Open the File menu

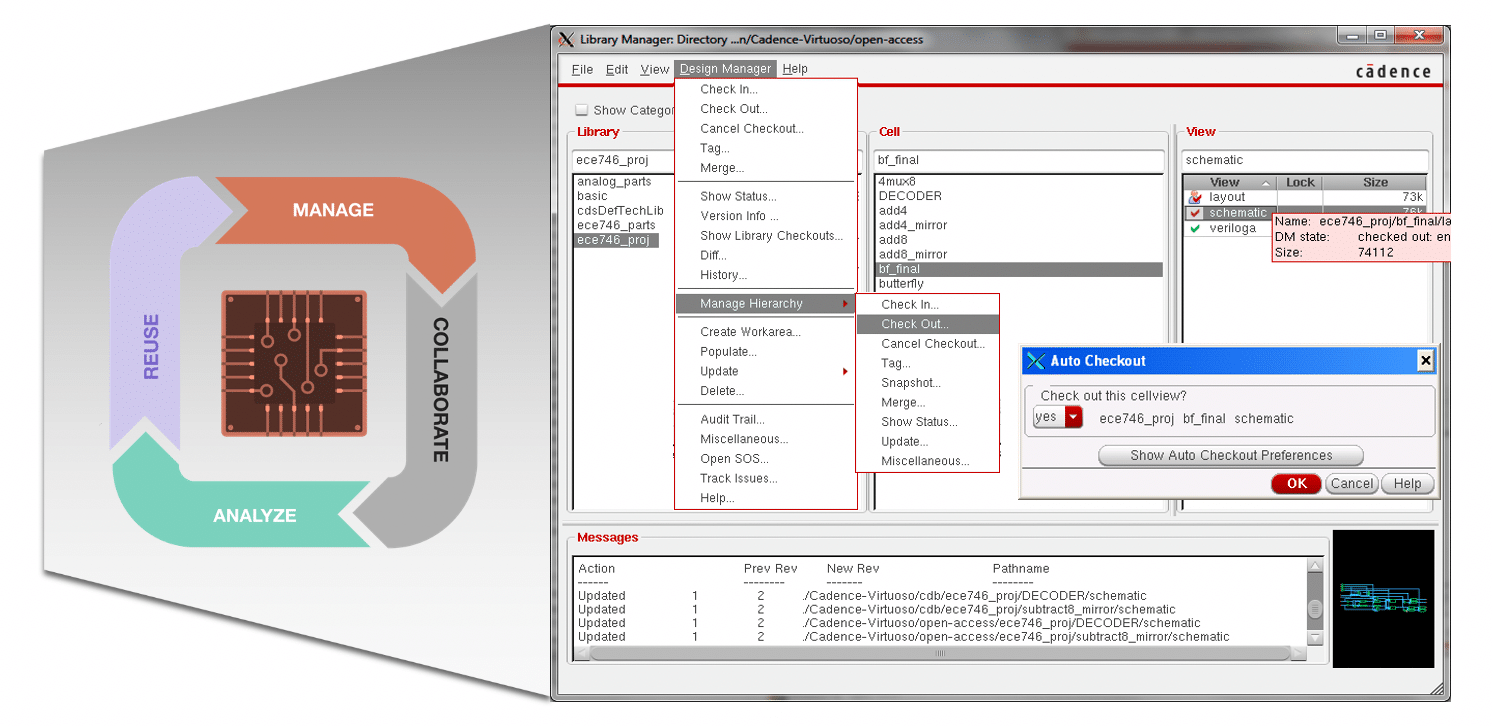581,69
